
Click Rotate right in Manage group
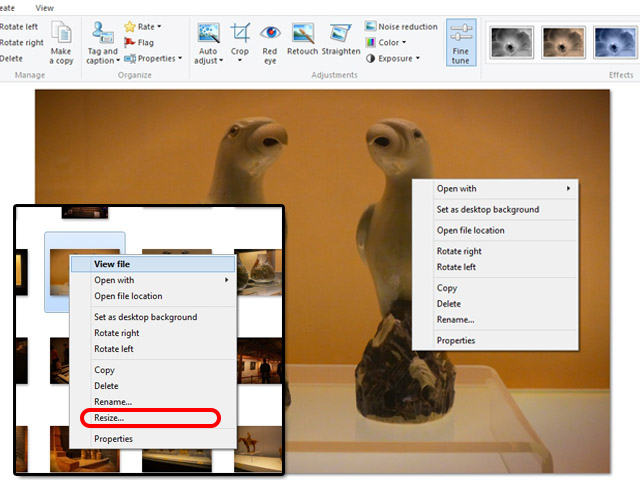pos(22,42)
